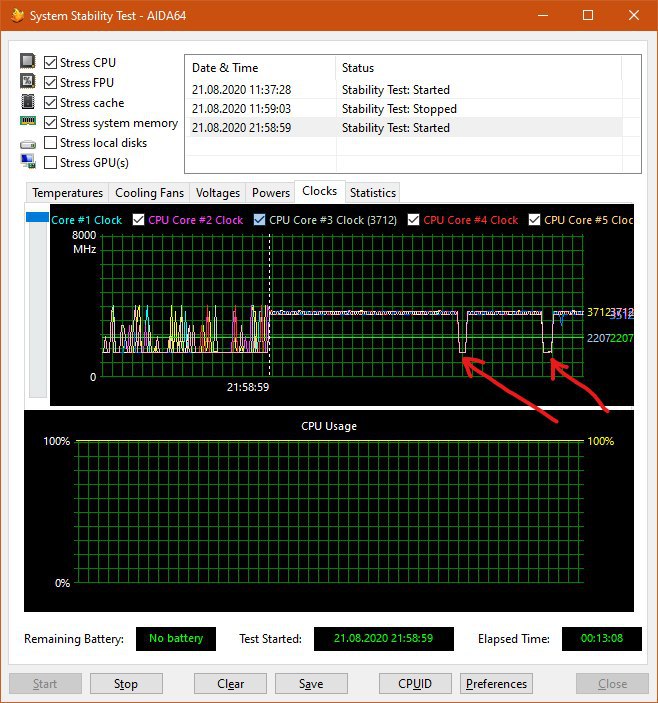The width and height of the screenshot is (658, 703).
Task: Click the Elapsed Time 00:13:08 value
Action: pos(602,638)
